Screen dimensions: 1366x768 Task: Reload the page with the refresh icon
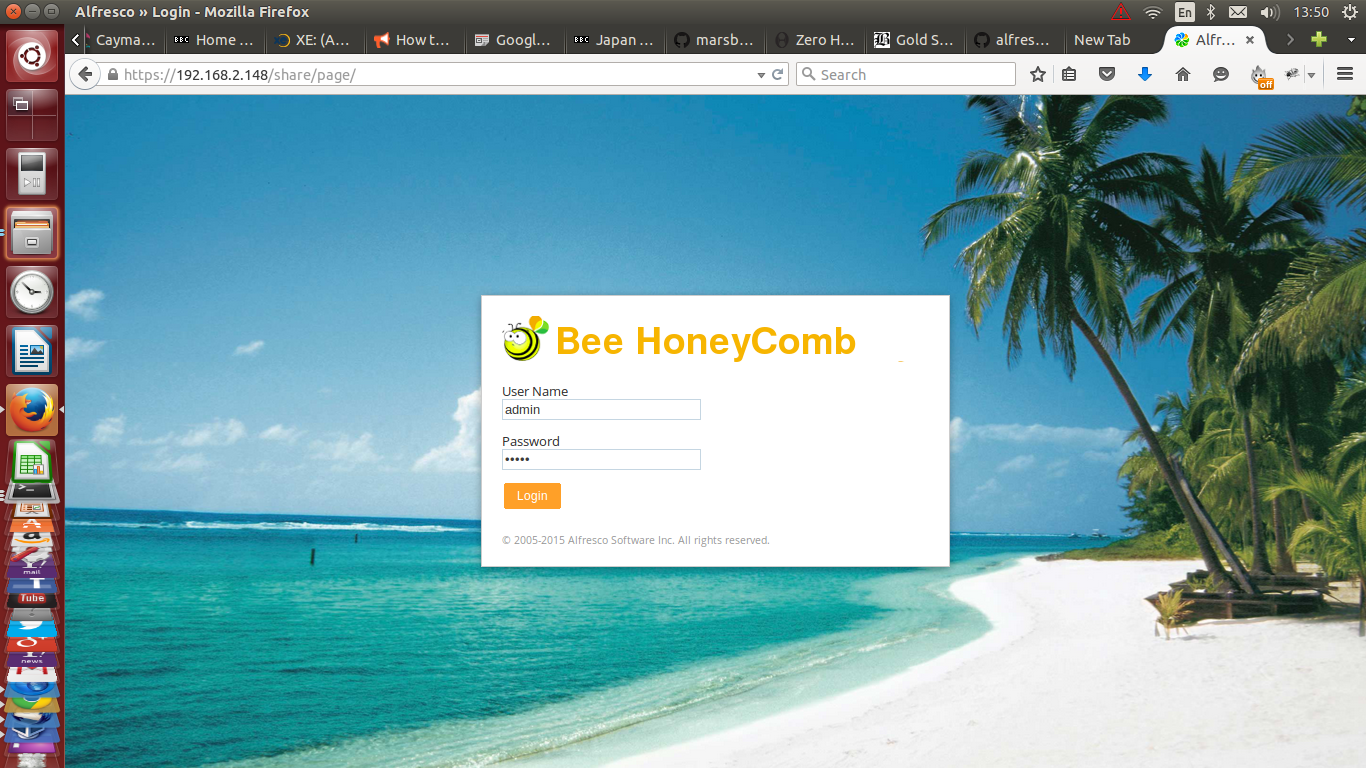(777, 75)
